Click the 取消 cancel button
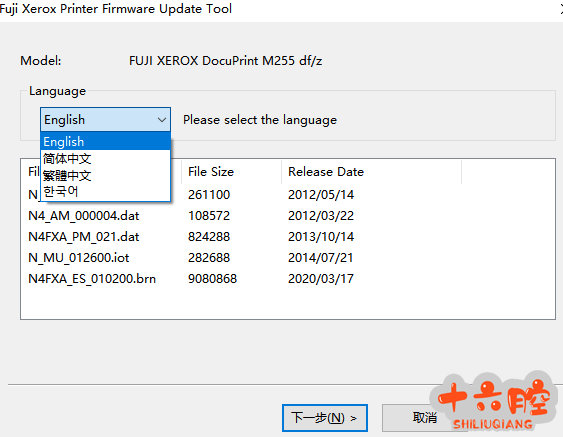Screen dimensions: 563x437 [x=424, y=418]
